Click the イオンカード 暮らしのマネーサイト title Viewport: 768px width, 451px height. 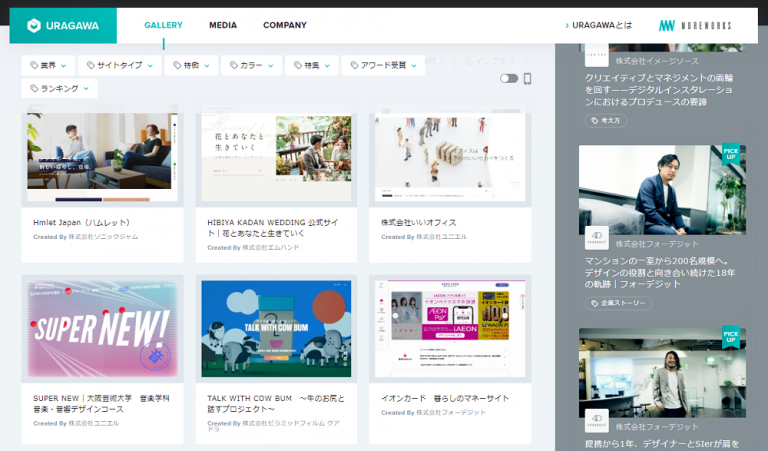tap(445, 398)
